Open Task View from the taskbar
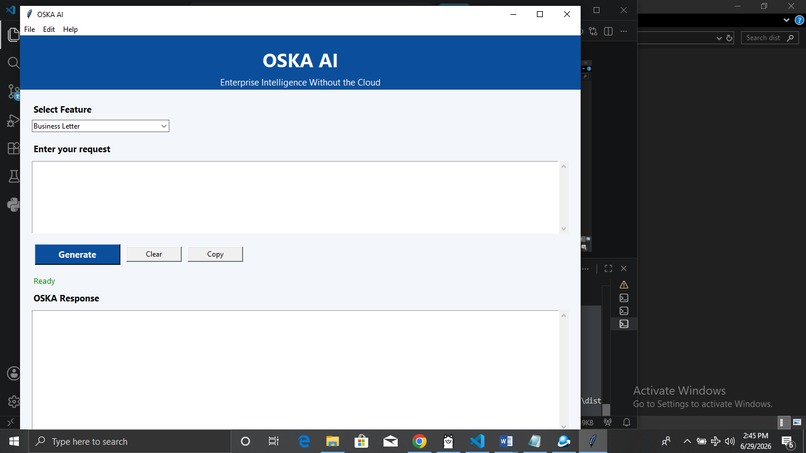806x453 pixels. [273, 441]
